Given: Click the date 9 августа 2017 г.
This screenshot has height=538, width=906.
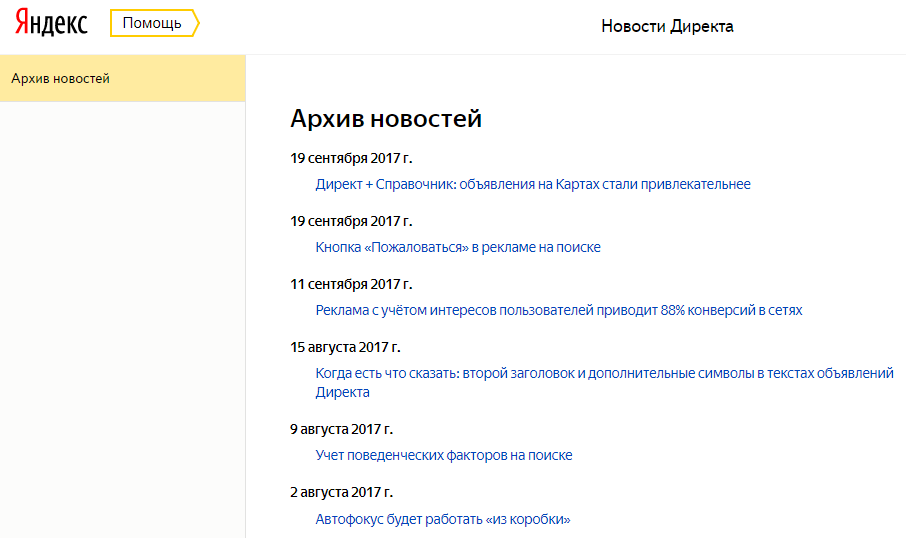Looking at the screenshot, I should [341, 429].
